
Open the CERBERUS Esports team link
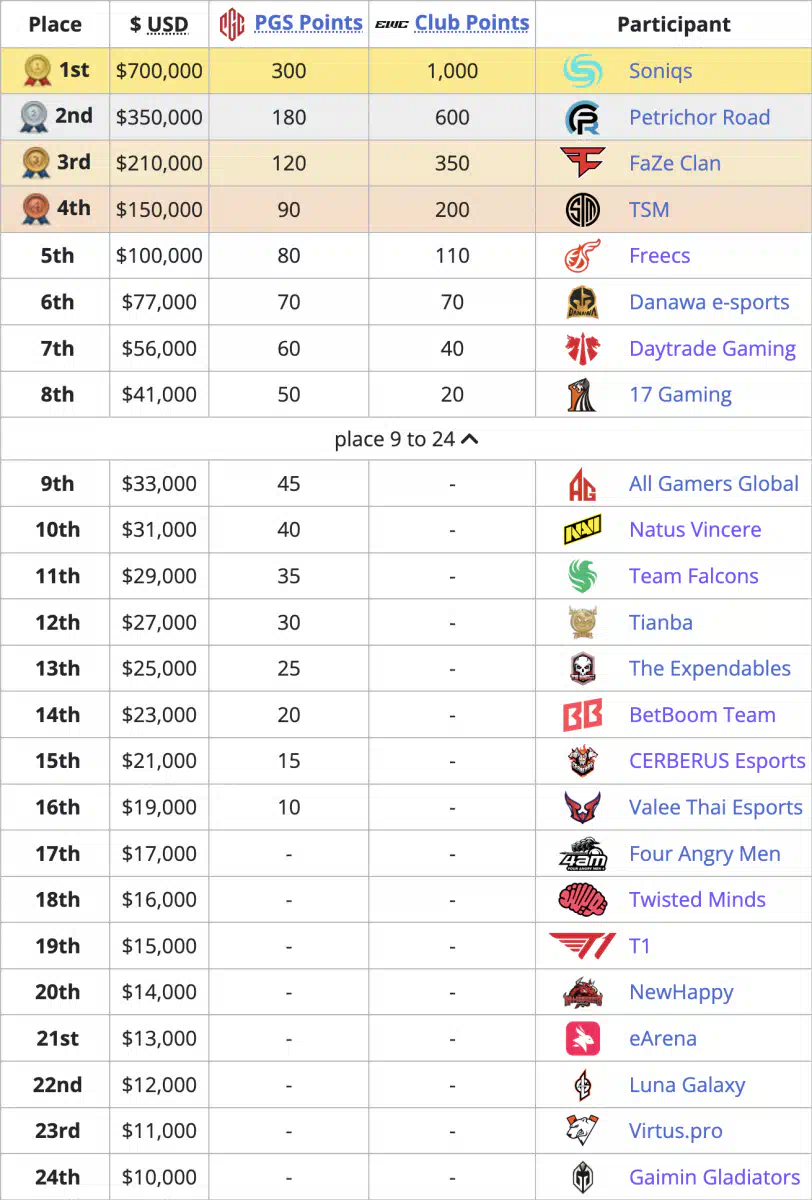tap(717, 761)
